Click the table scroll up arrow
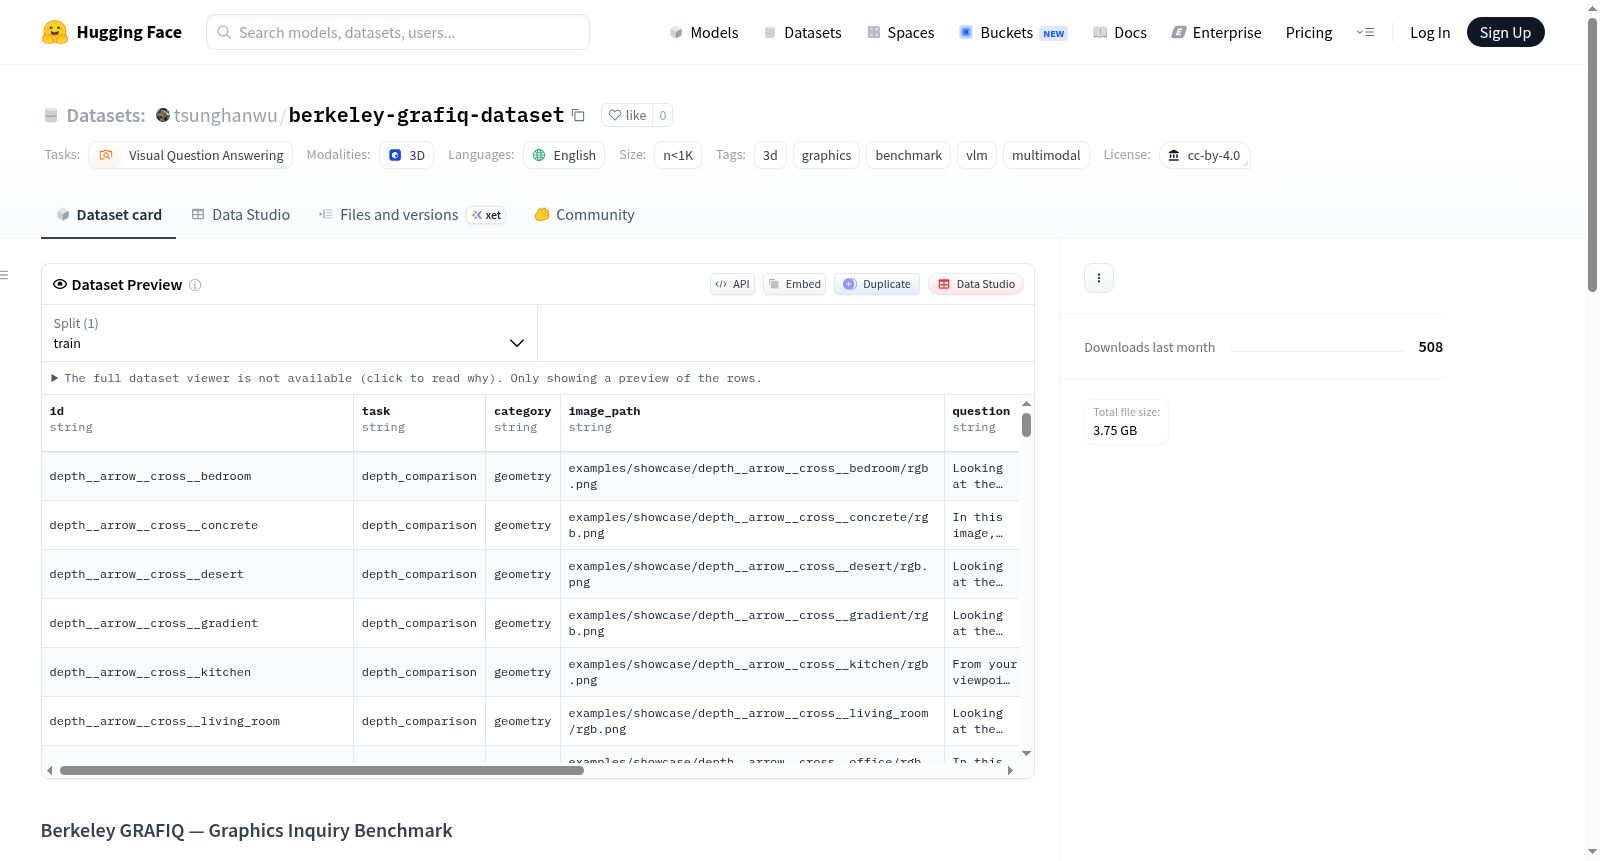The width and height of the screenshot is (1600, 861). pos(1026,403)
